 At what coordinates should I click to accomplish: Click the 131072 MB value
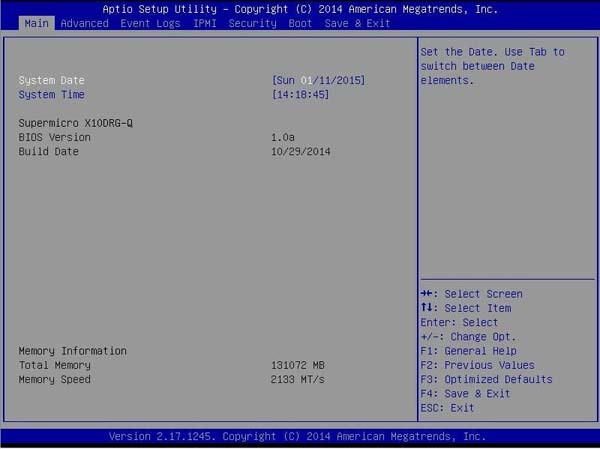pos(298,365)
